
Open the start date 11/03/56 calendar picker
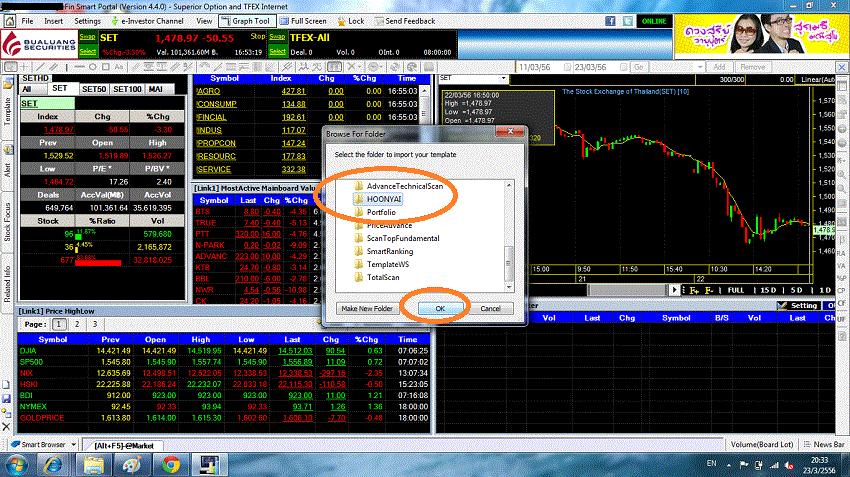567,67
